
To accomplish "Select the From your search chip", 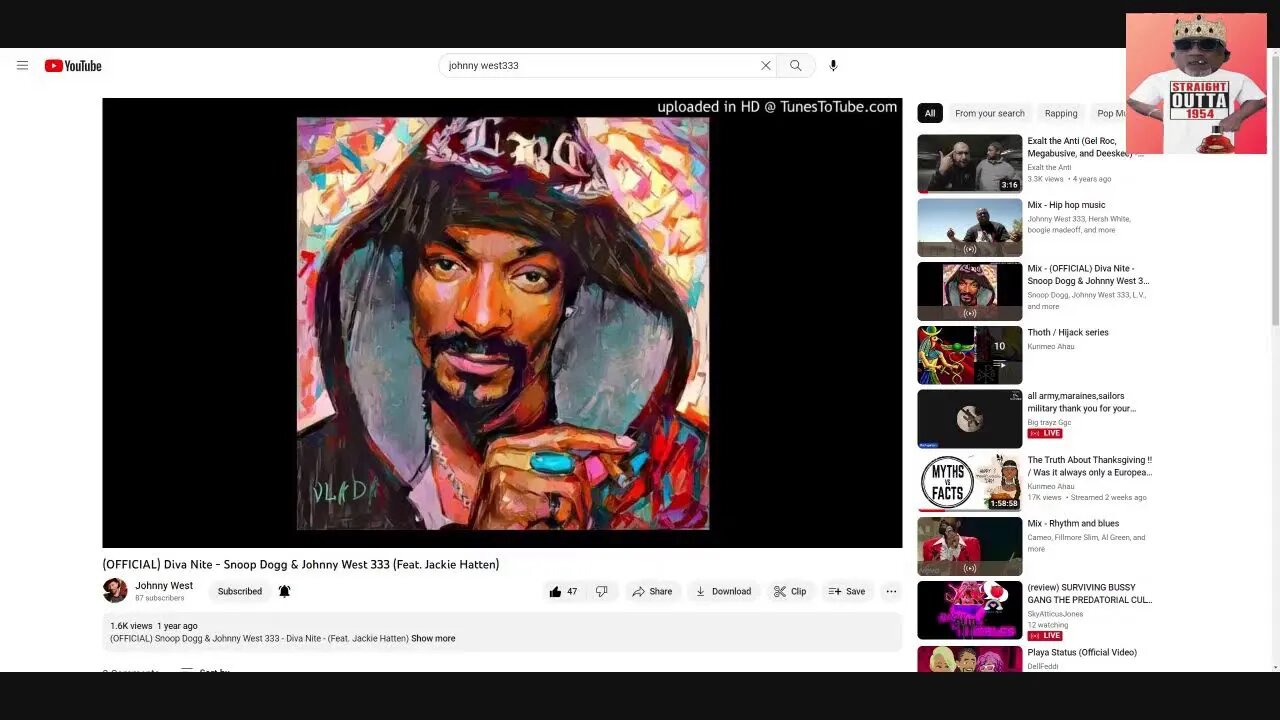I will tap(990, 113).
